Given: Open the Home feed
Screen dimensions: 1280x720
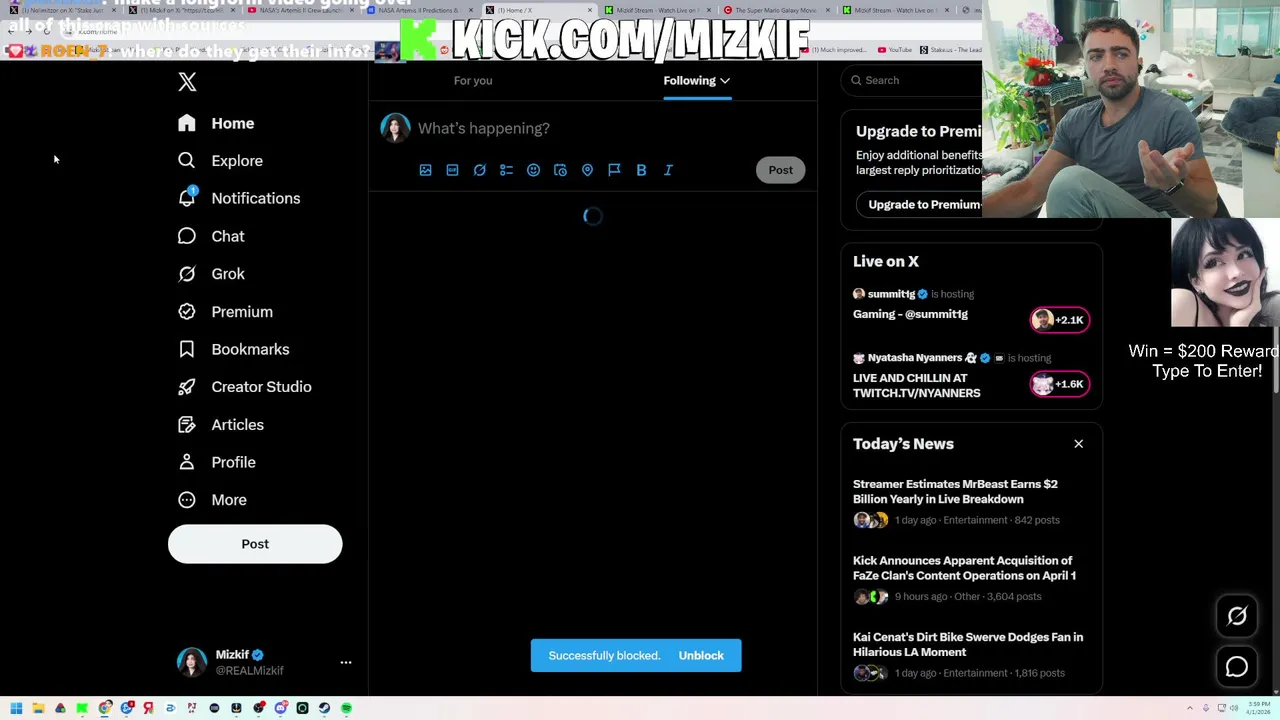Looking at the screenshot, I should click(216, 123).
